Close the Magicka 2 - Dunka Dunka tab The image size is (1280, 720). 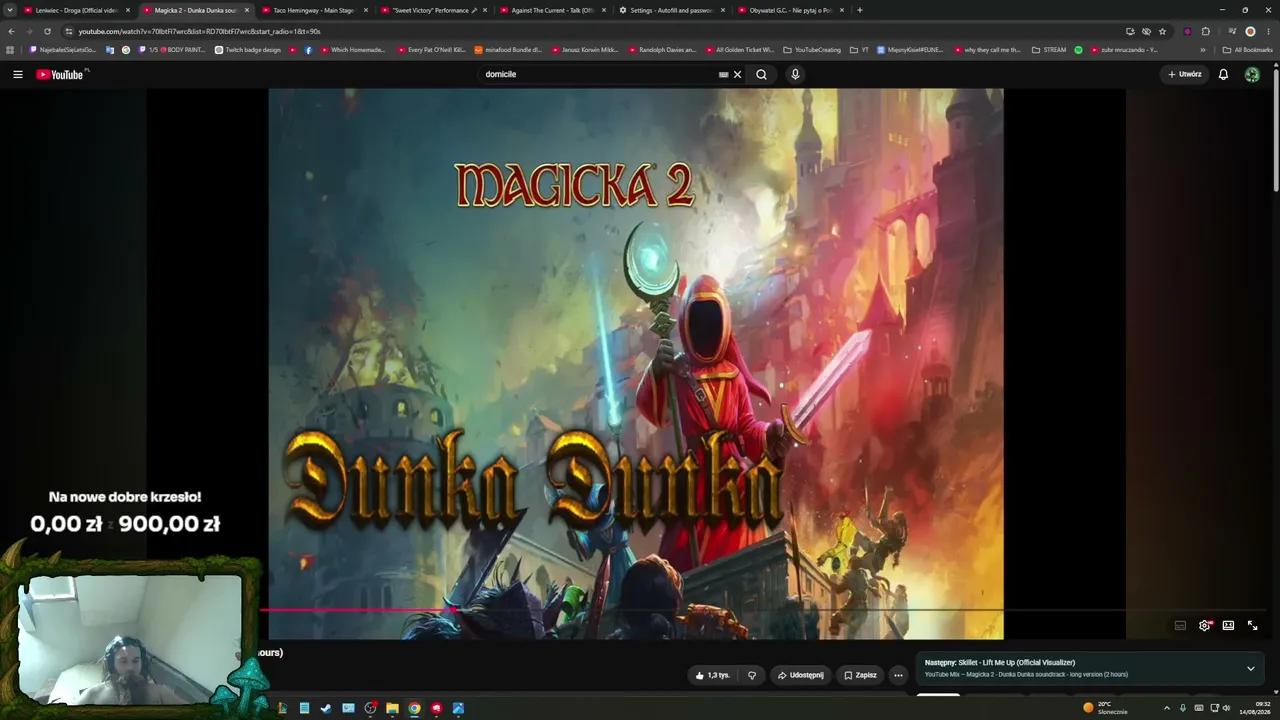(247, 10)
